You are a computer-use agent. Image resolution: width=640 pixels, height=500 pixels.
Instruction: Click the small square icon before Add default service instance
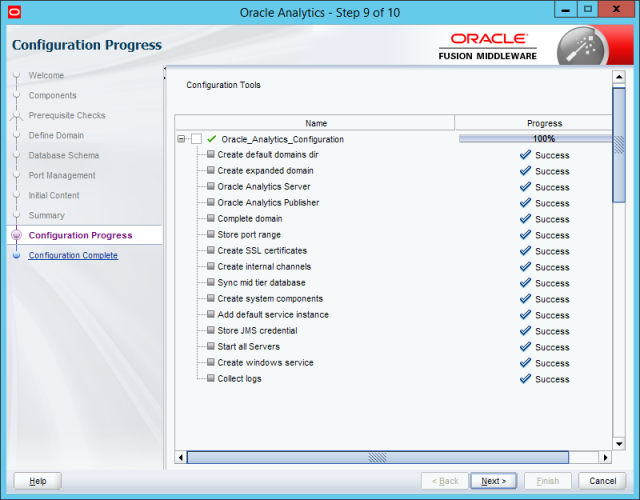click(211, 314)
